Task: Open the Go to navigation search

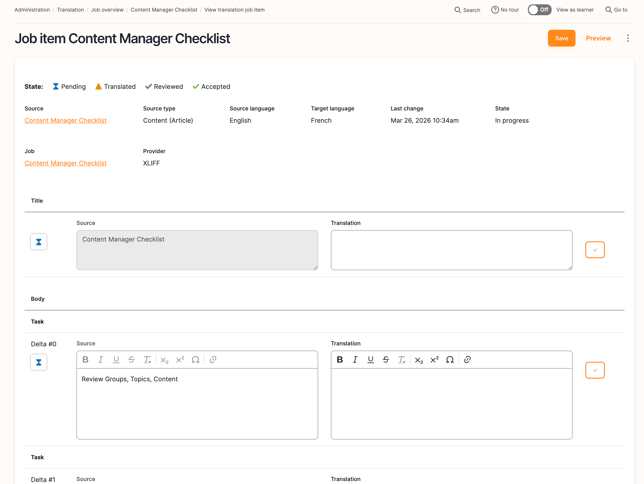Action: coord(616,10)
